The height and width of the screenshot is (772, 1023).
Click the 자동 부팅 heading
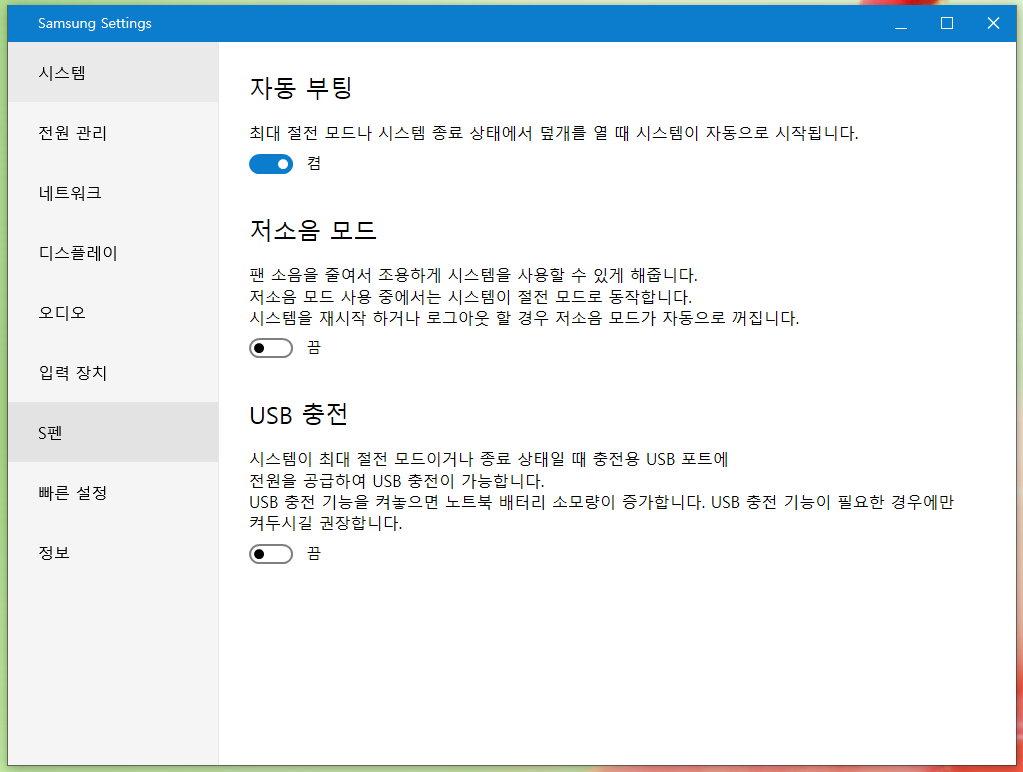pos(301,87)
